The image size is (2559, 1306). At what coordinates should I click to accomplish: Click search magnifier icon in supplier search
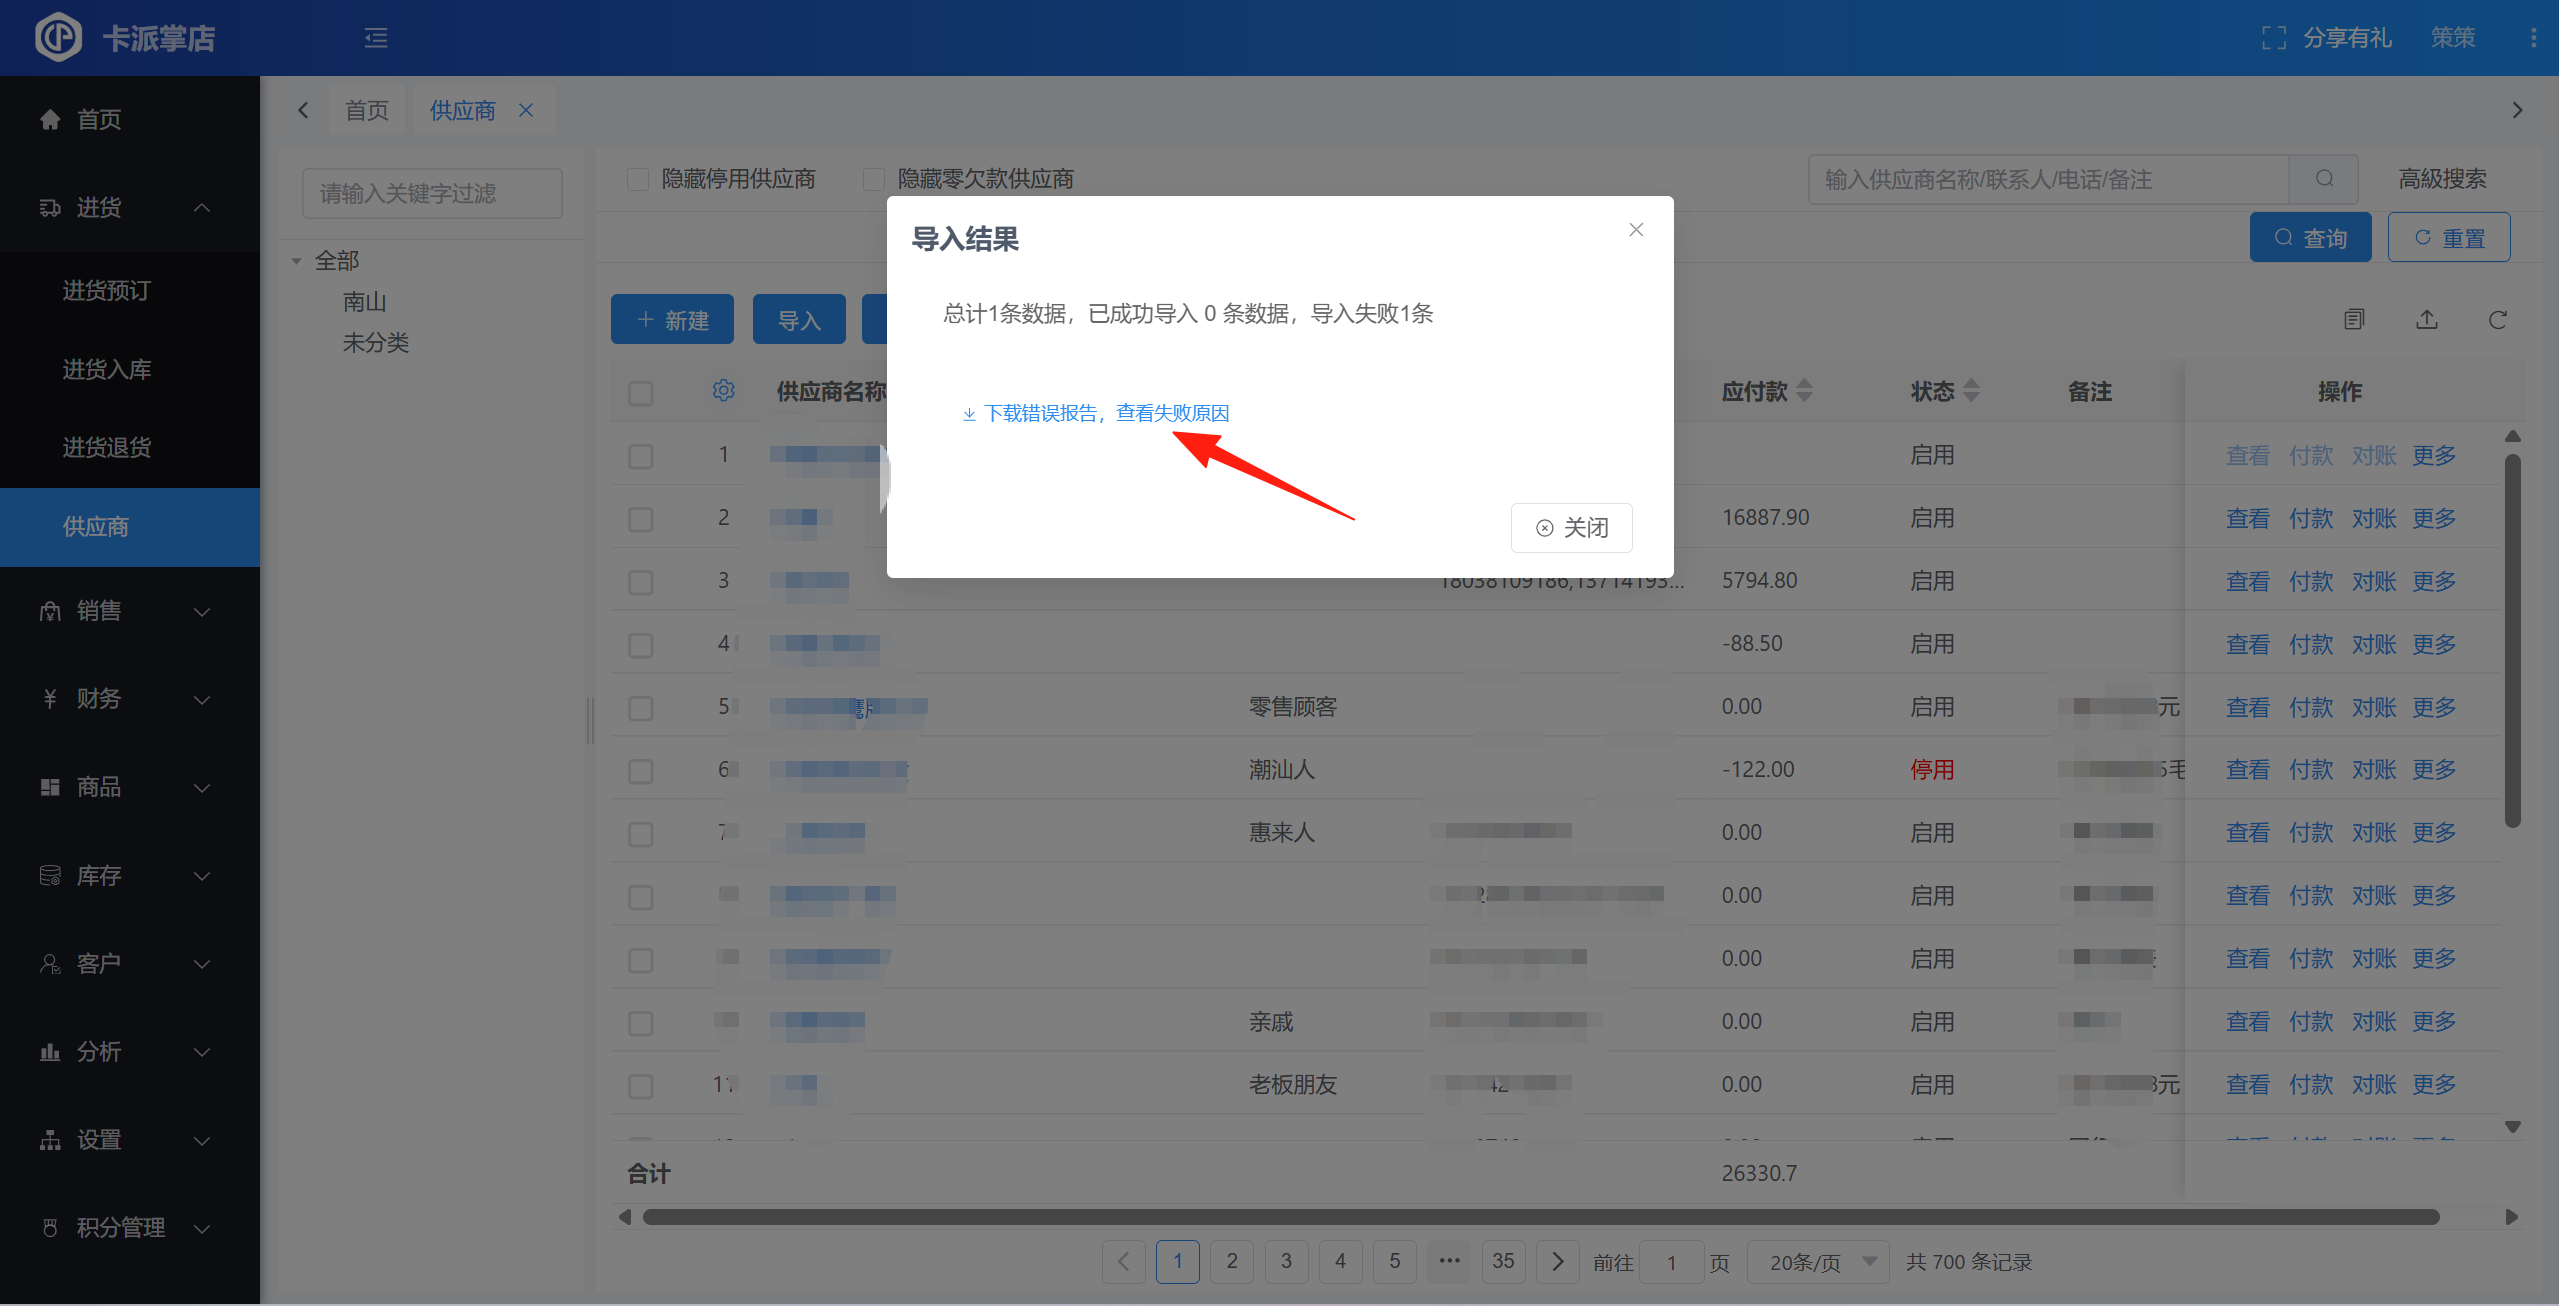2324,179
